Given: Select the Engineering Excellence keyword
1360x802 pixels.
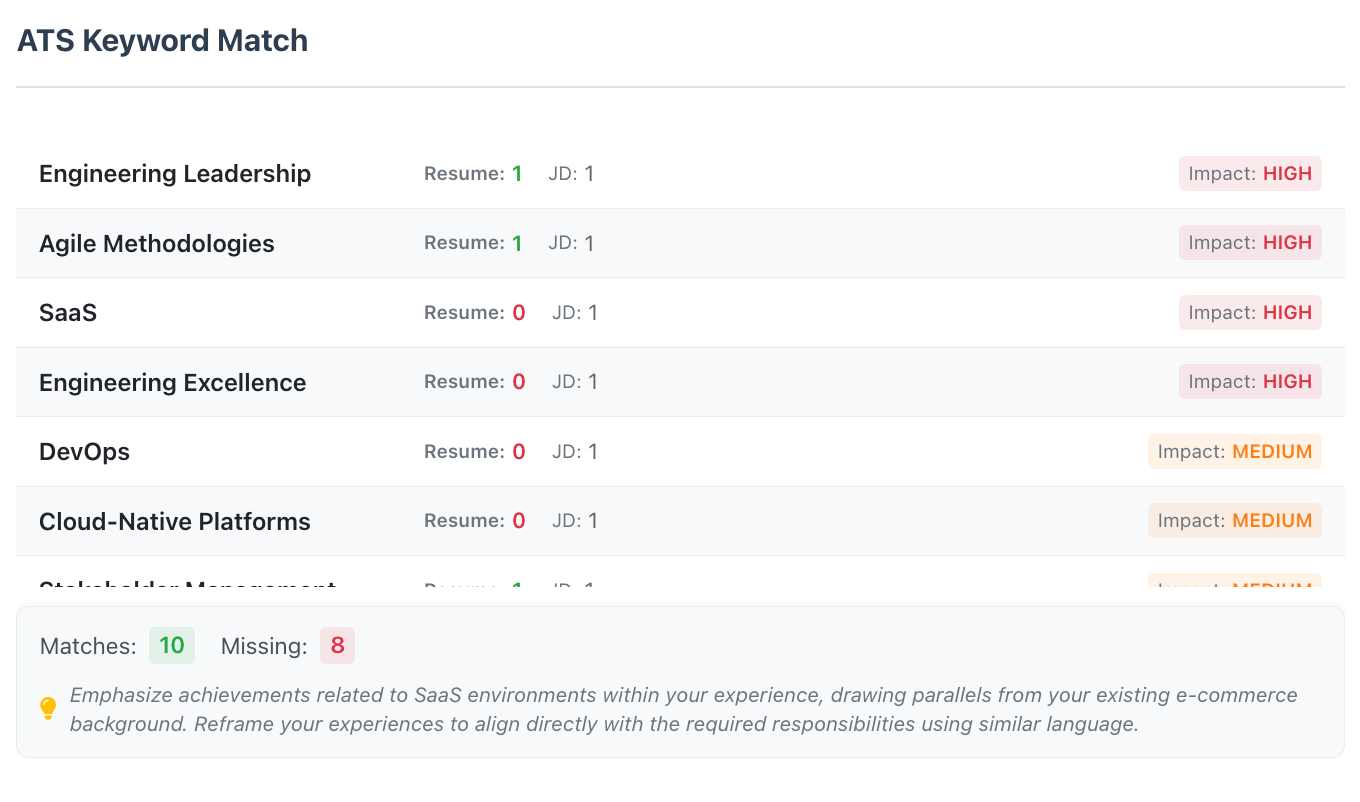Looking at the screenshot, I should 173,383.
